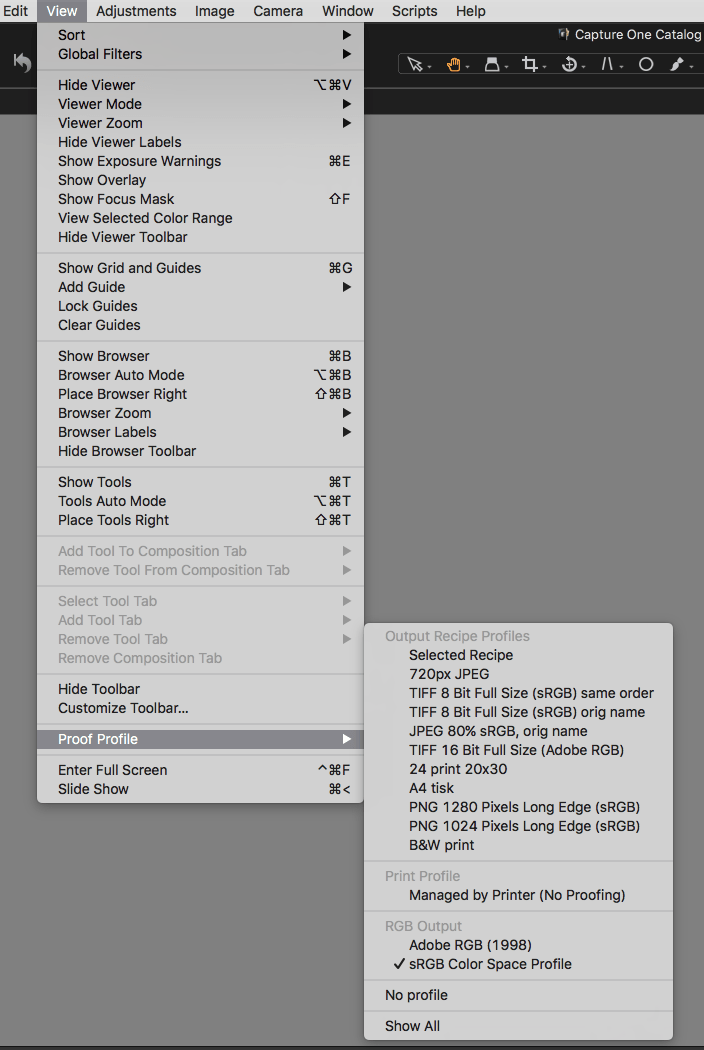
Task: Open the Help menu
Action: click(x=471, y=11)
